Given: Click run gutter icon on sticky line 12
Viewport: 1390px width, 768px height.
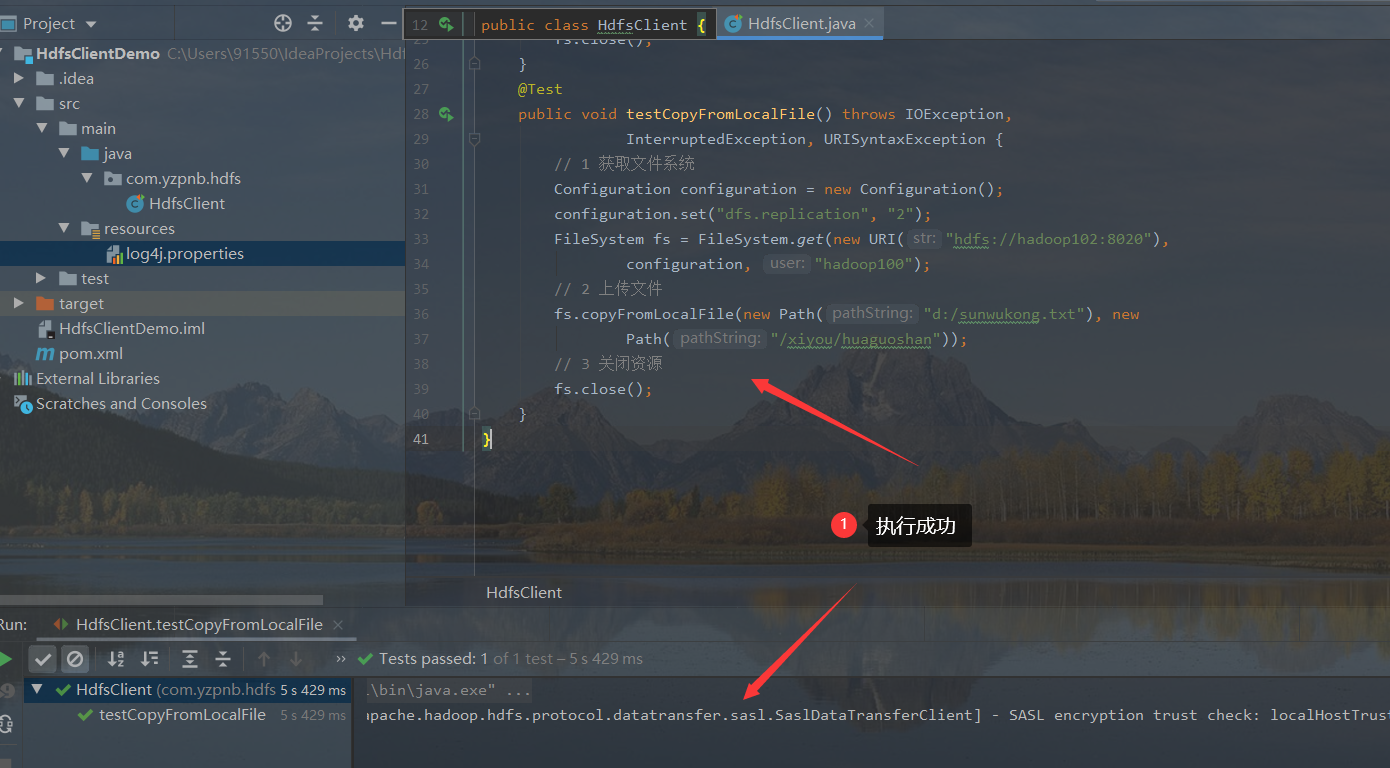Looking at the screenshot, I should tap(446, 24).
